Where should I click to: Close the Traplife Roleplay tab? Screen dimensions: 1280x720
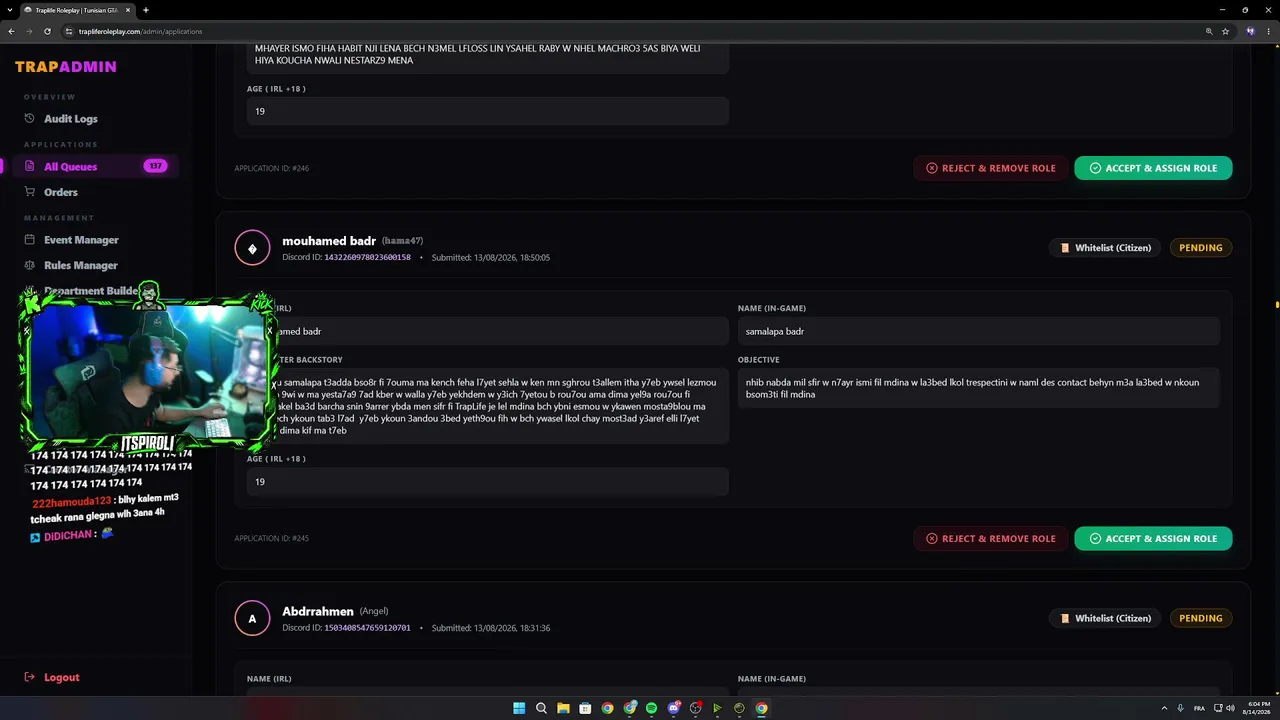click(x=128, y=10)
